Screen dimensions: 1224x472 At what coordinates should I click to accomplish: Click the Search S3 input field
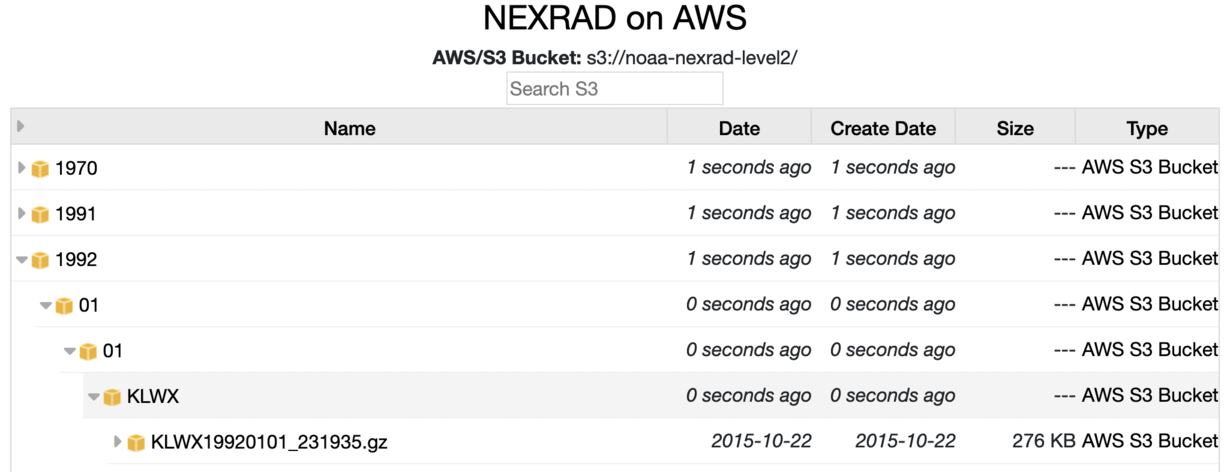(614, 88)
